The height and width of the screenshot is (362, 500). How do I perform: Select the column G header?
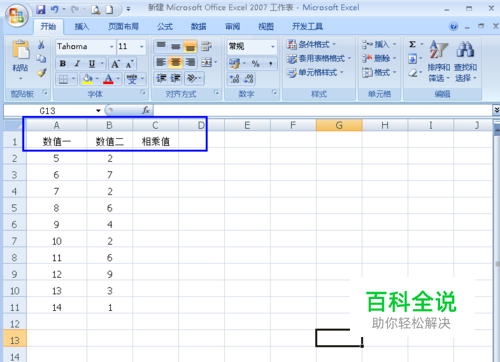pyautogui.click(x=339, y=125)
